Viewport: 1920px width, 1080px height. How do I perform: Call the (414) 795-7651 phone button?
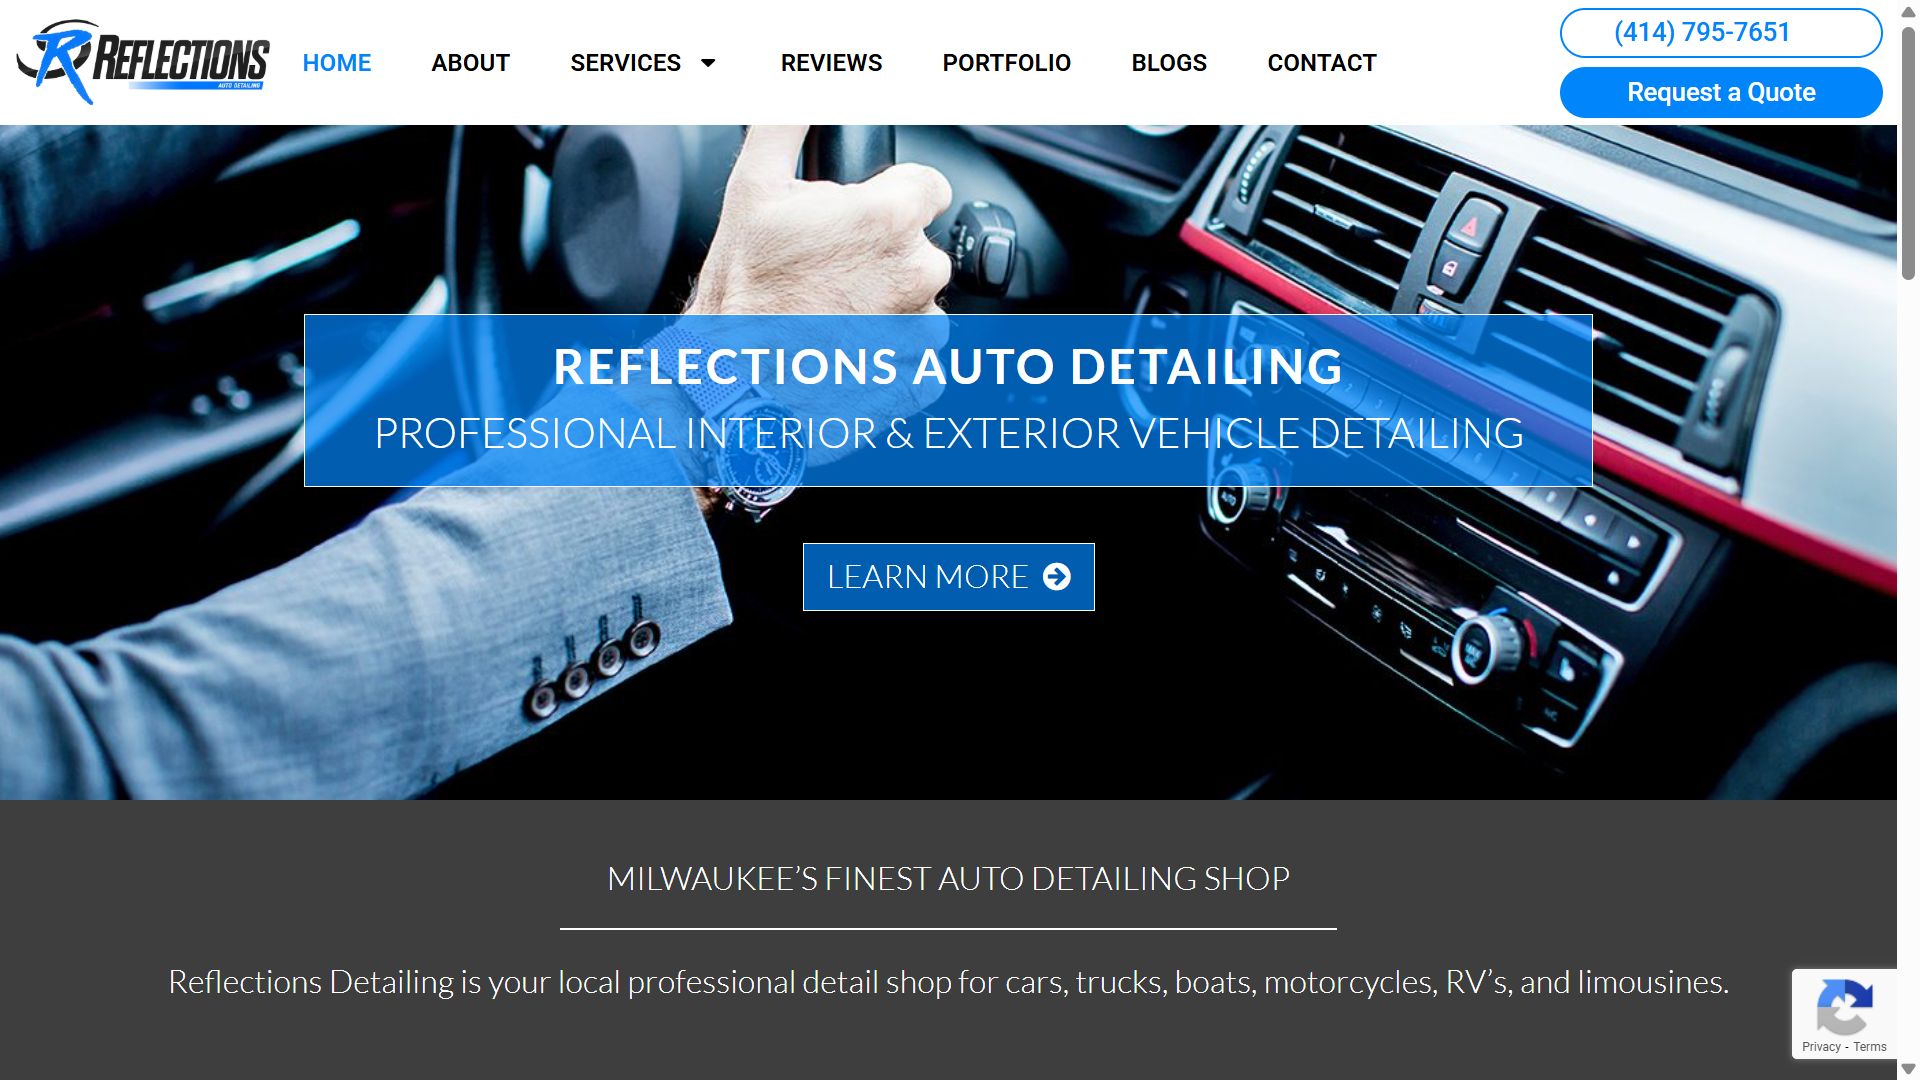(1721, 33)
